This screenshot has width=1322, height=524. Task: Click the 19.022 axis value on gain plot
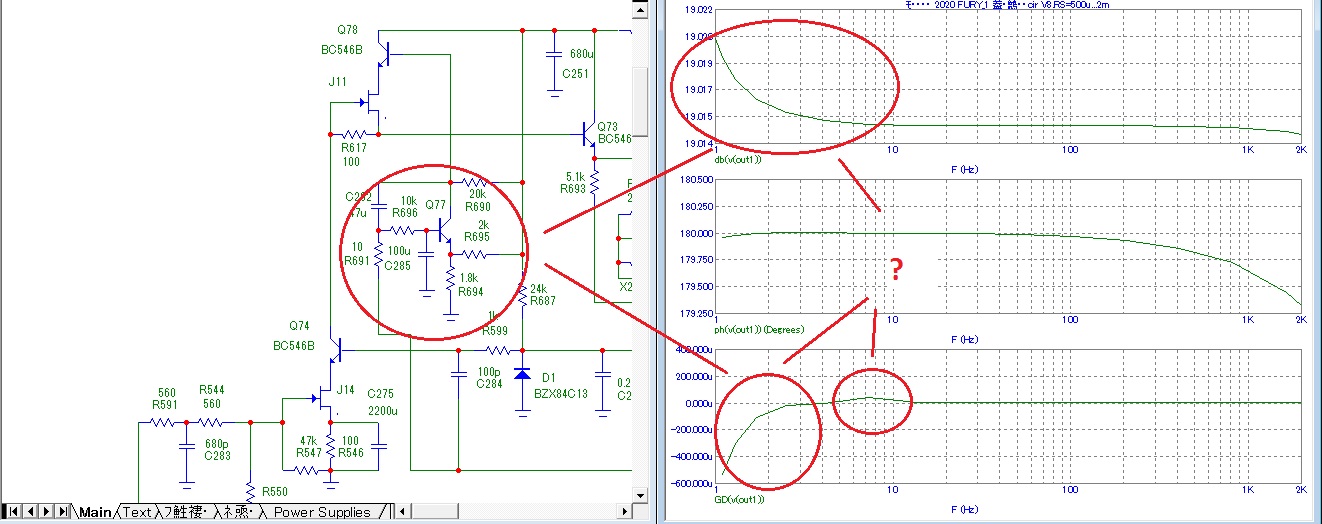pos(698,10)
